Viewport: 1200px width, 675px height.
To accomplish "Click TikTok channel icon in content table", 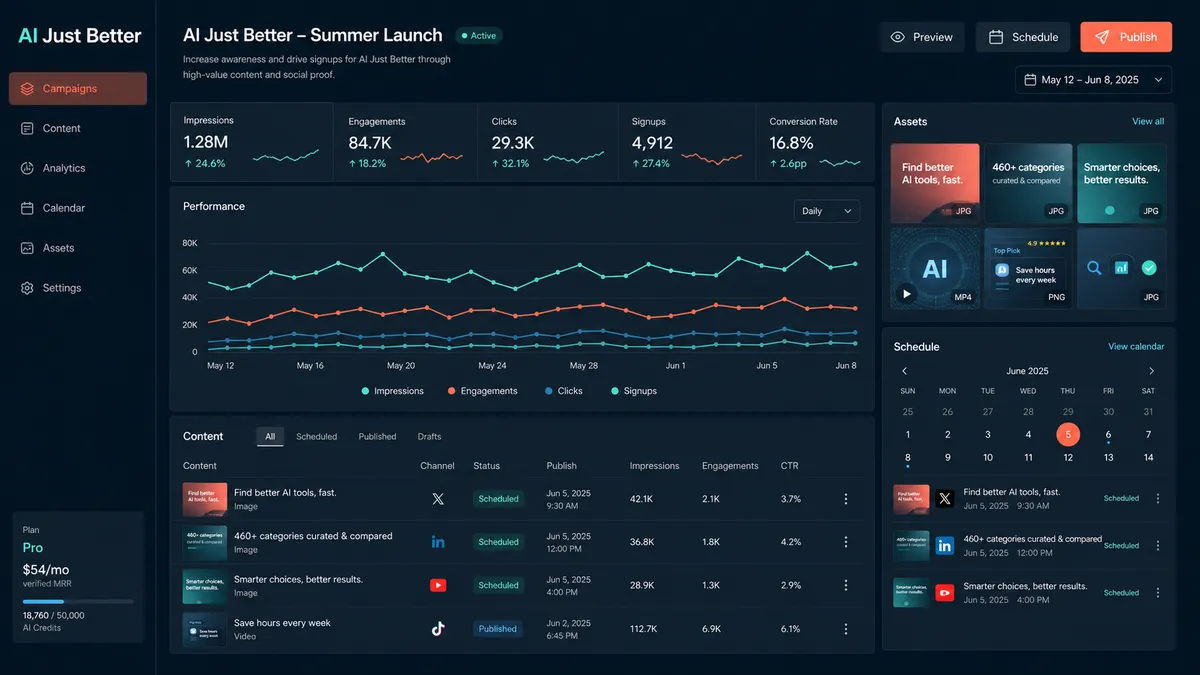I will click(x=437, y=629).
